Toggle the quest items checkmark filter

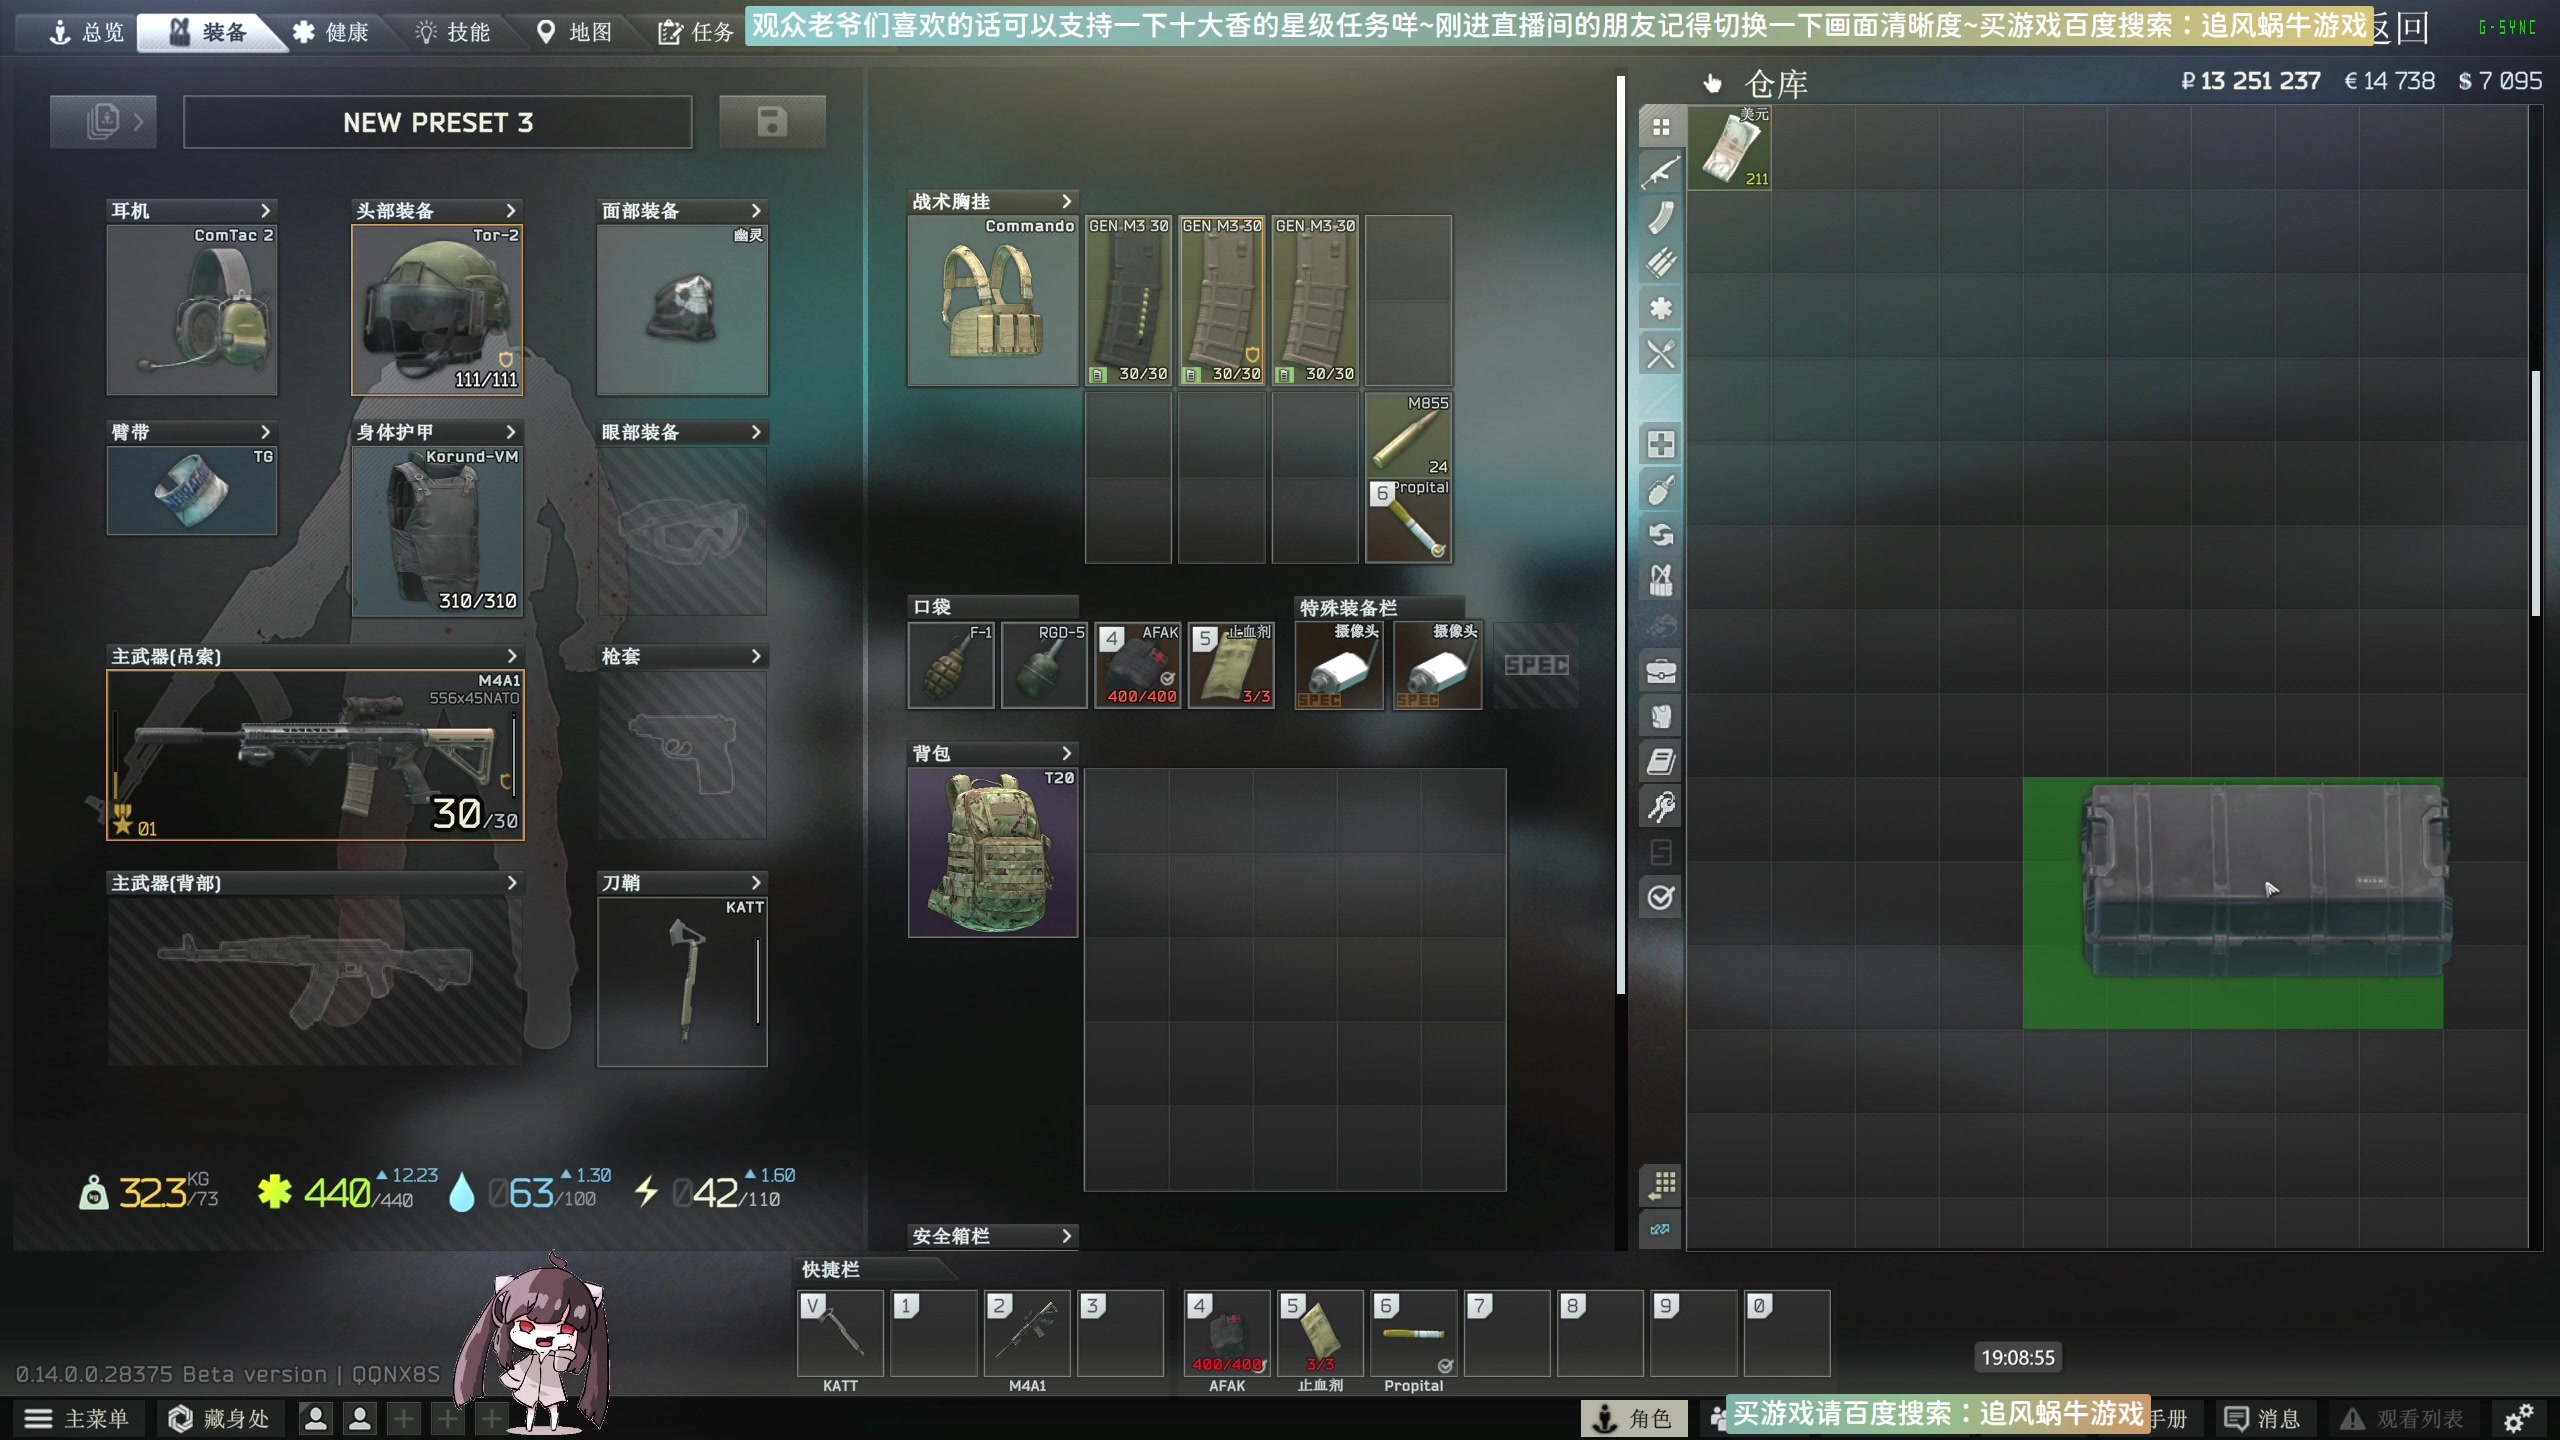click(1660, 897)
